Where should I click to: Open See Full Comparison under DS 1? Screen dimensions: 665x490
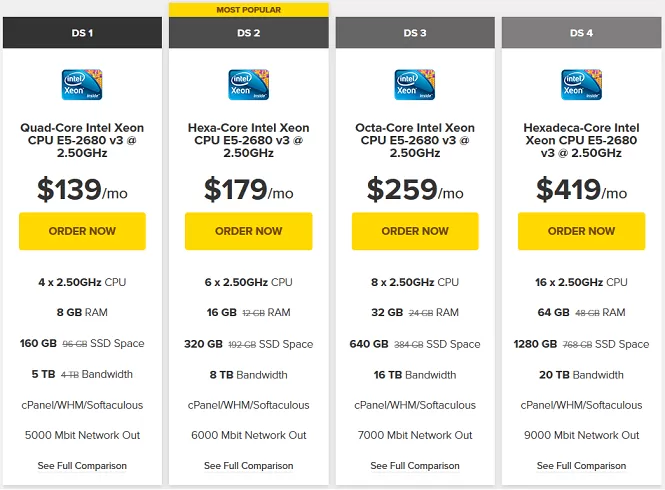82,466
